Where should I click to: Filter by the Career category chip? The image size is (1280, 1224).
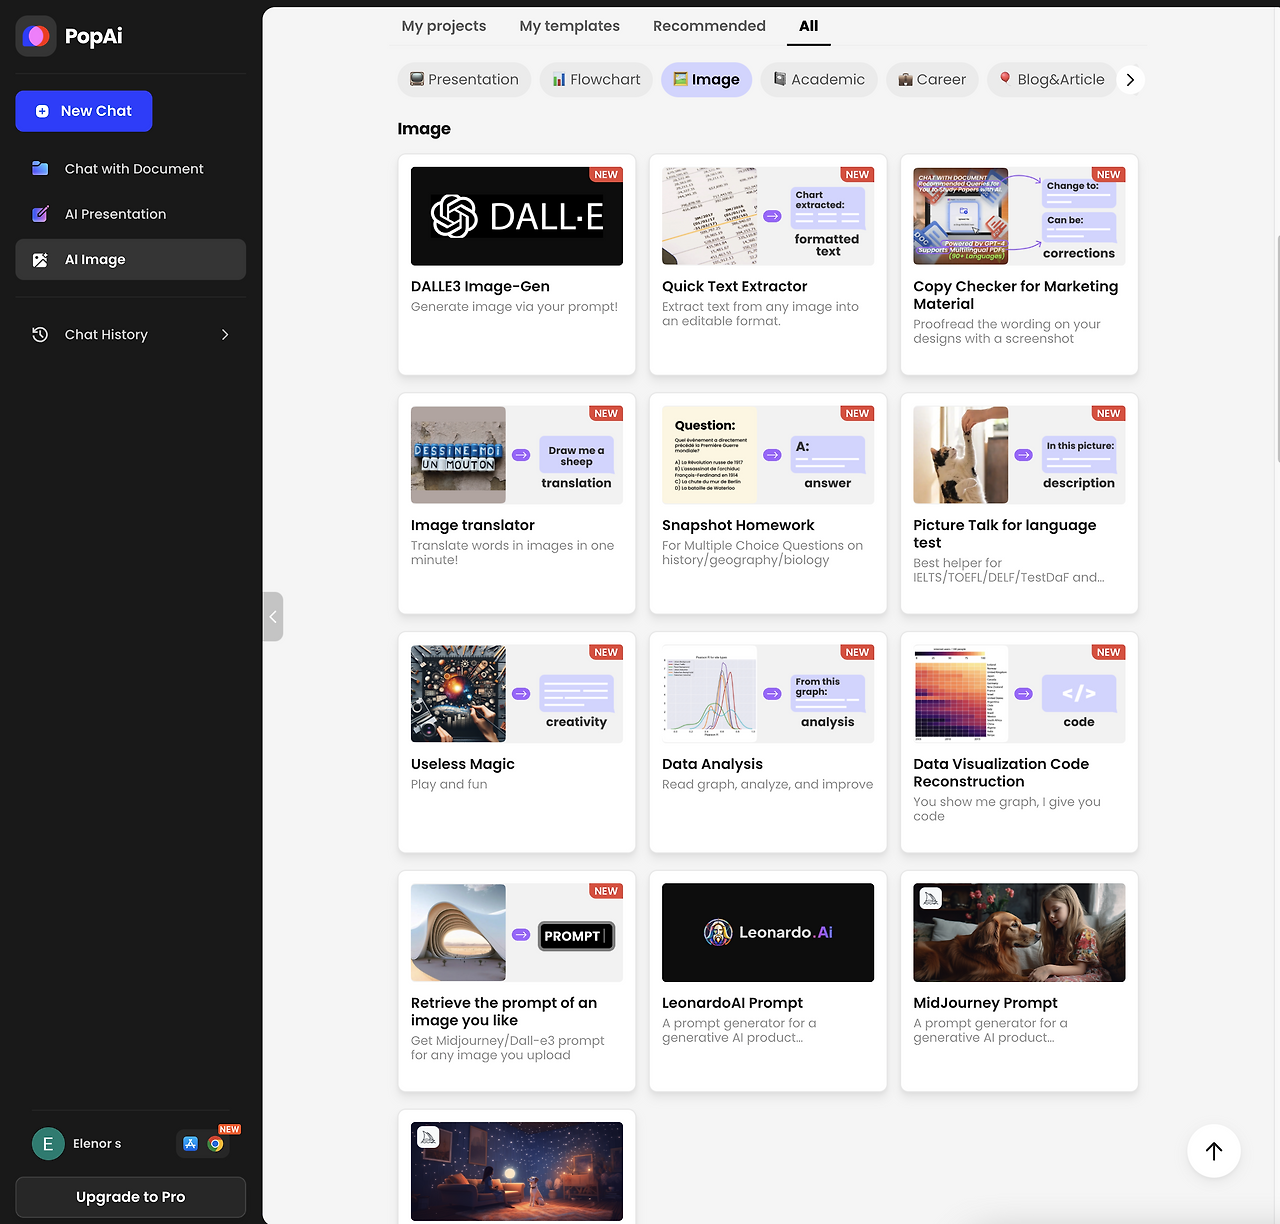pos(933,80)
